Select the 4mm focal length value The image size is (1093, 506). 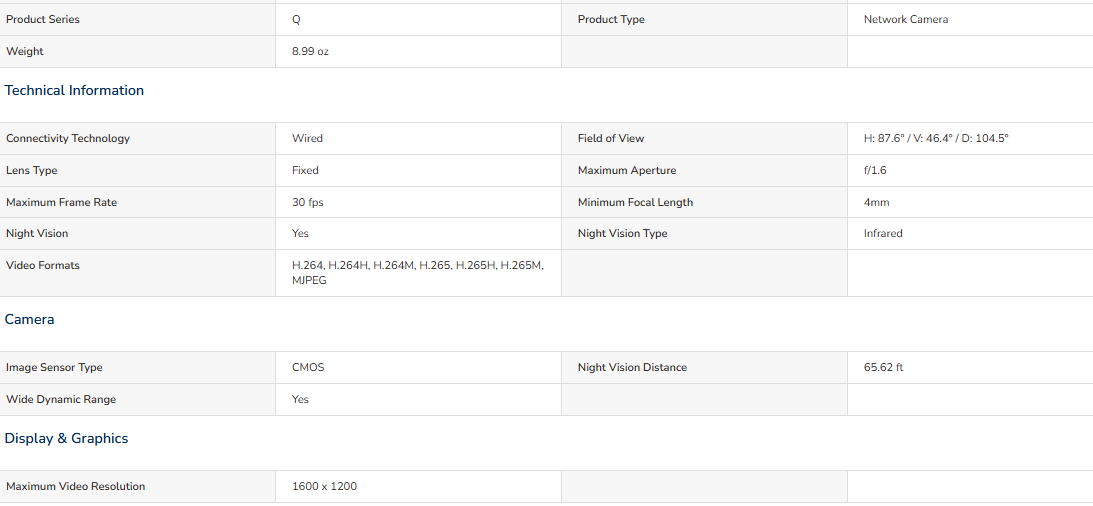pos(876,202)
